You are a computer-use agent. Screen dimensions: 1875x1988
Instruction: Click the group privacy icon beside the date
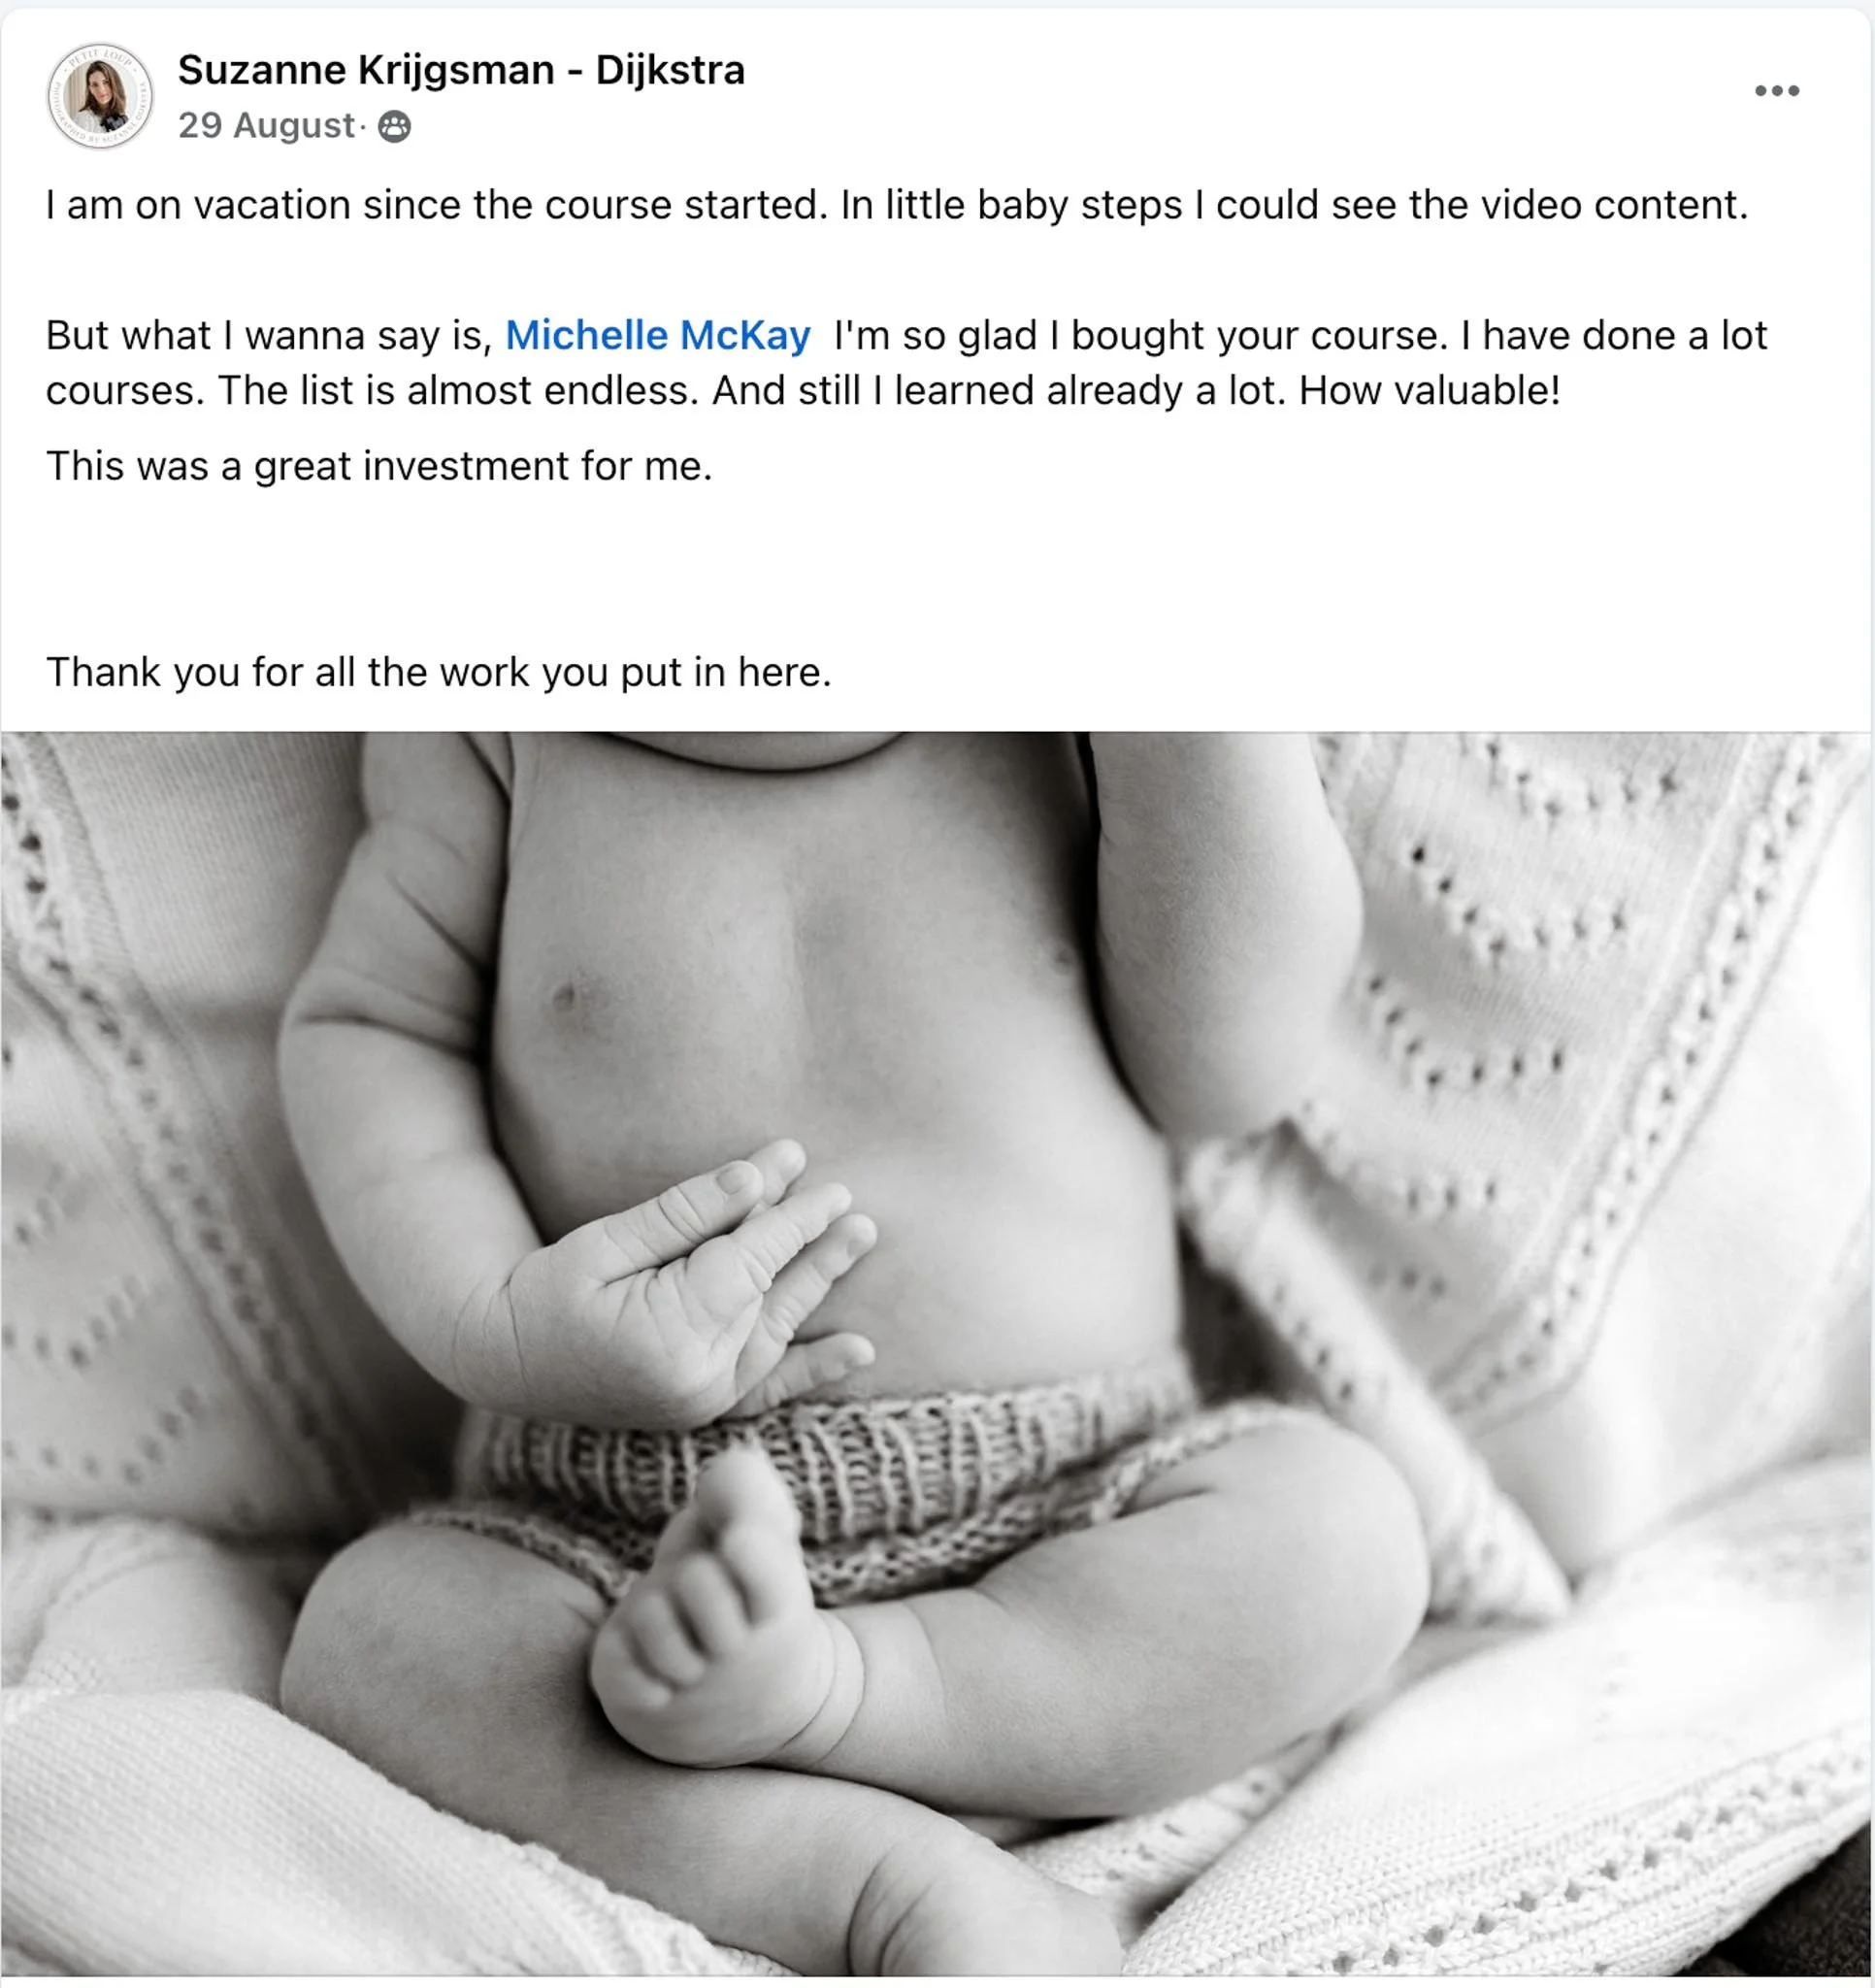394,127
